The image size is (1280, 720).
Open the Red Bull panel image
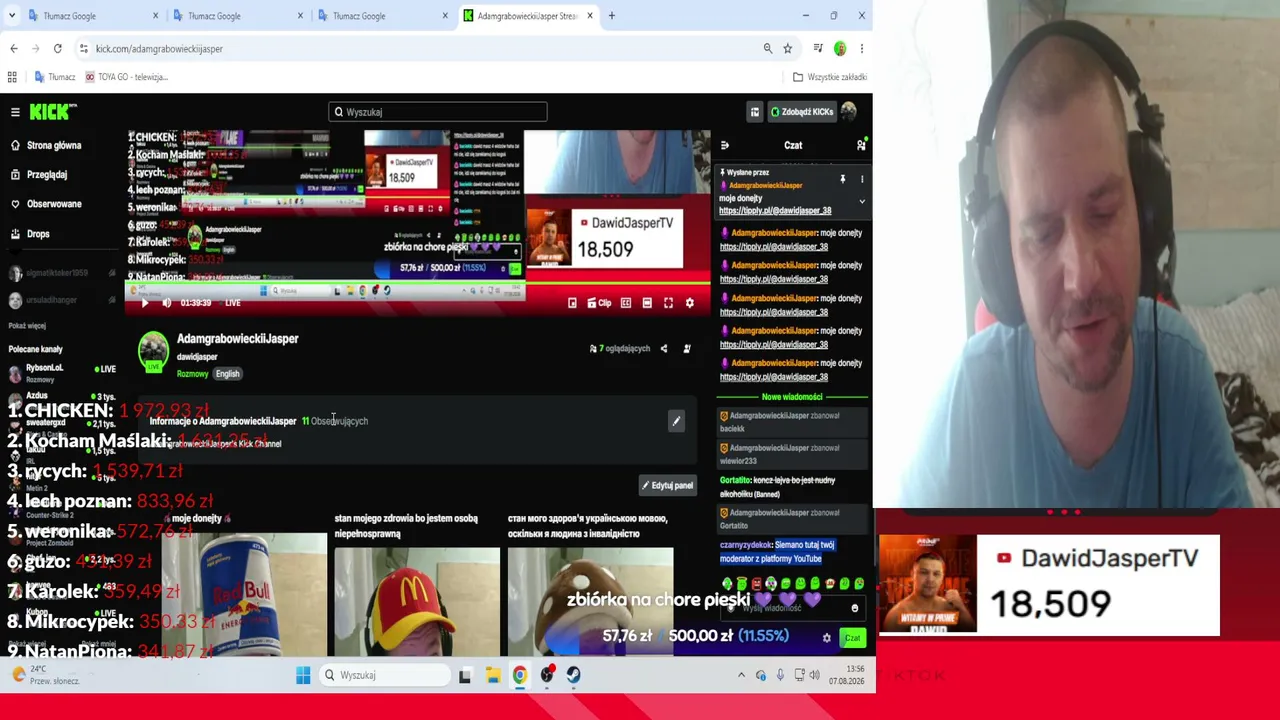click(244, 595)
